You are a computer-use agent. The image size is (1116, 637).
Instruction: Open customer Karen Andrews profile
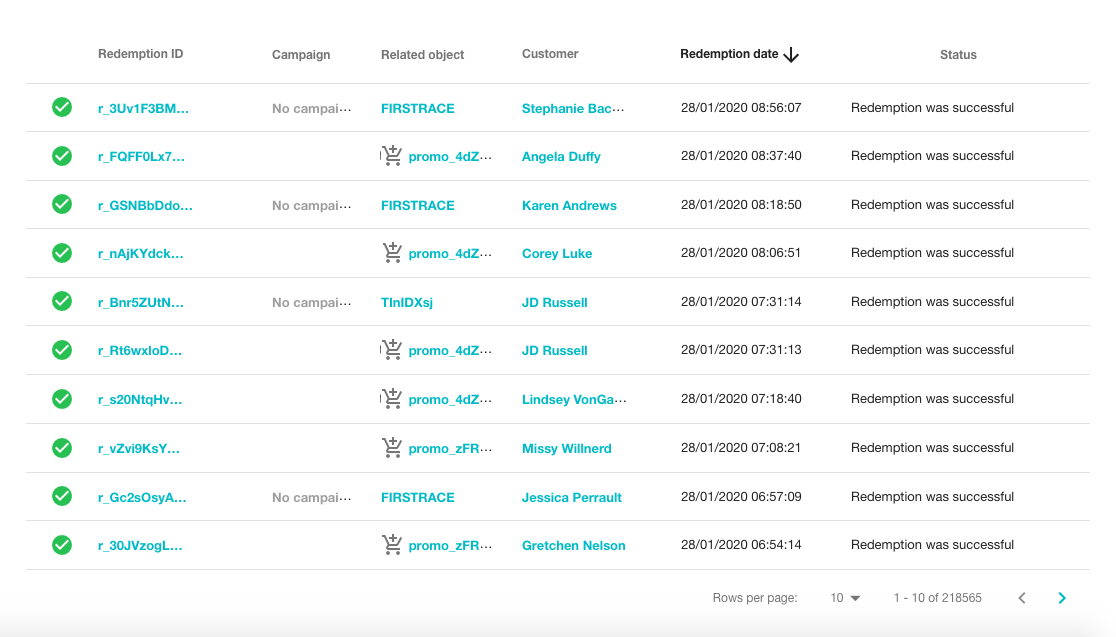(x=569, y=206)
